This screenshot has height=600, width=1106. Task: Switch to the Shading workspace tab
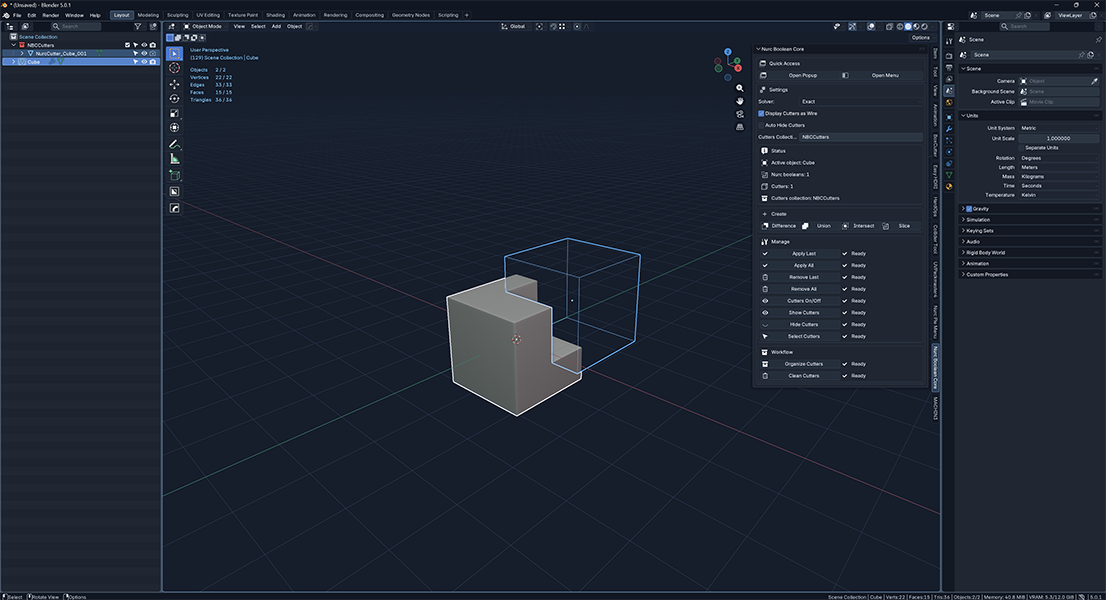[x=276, y=15]
